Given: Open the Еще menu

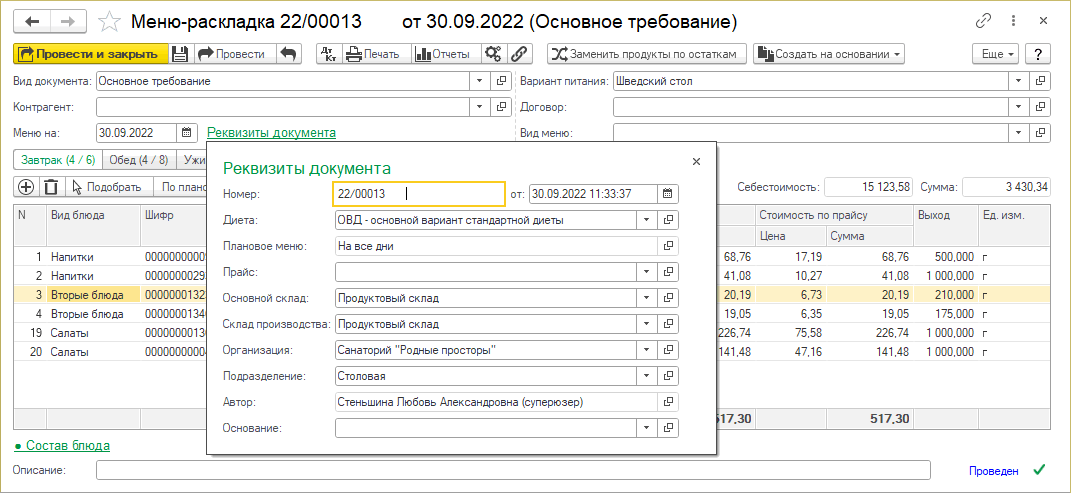Looking at the screenshot, I should (x=996, y=54).
